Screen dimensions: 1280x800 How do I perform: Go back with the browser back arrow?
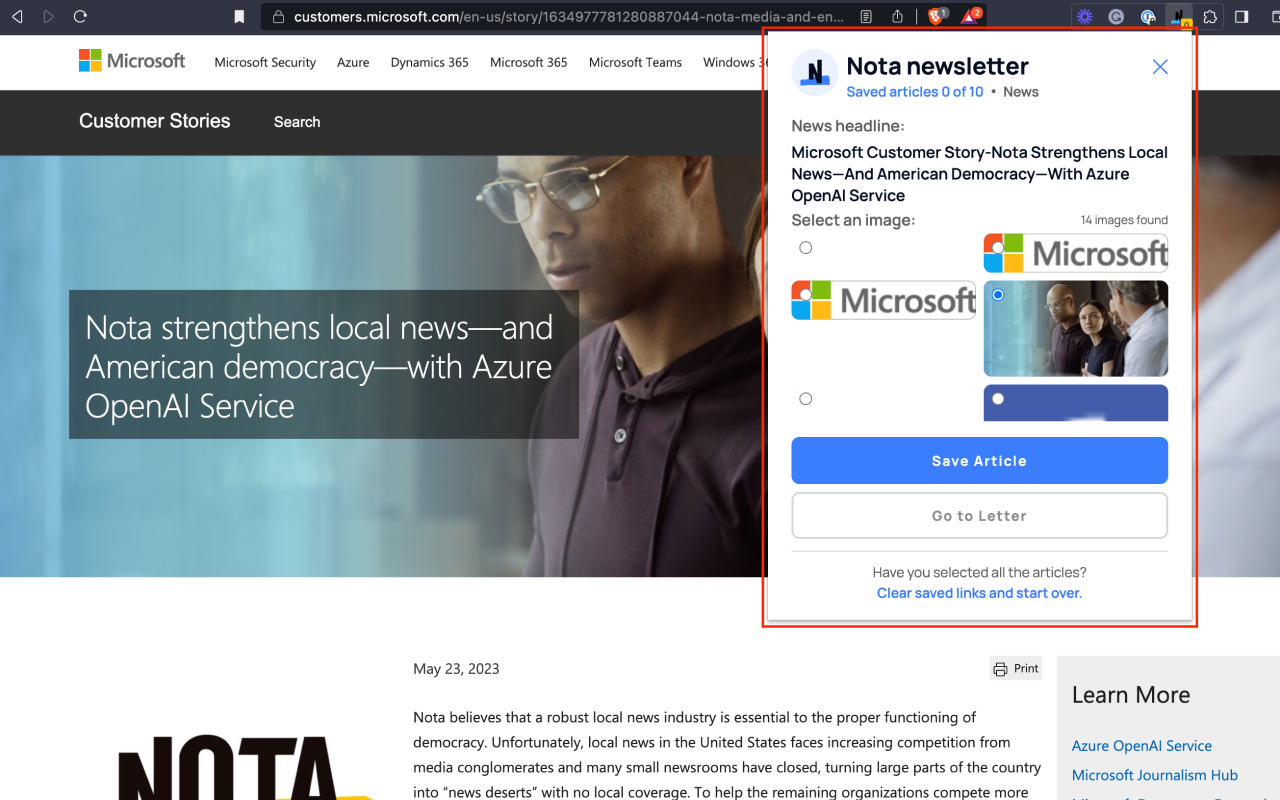(x=17, y=17)
